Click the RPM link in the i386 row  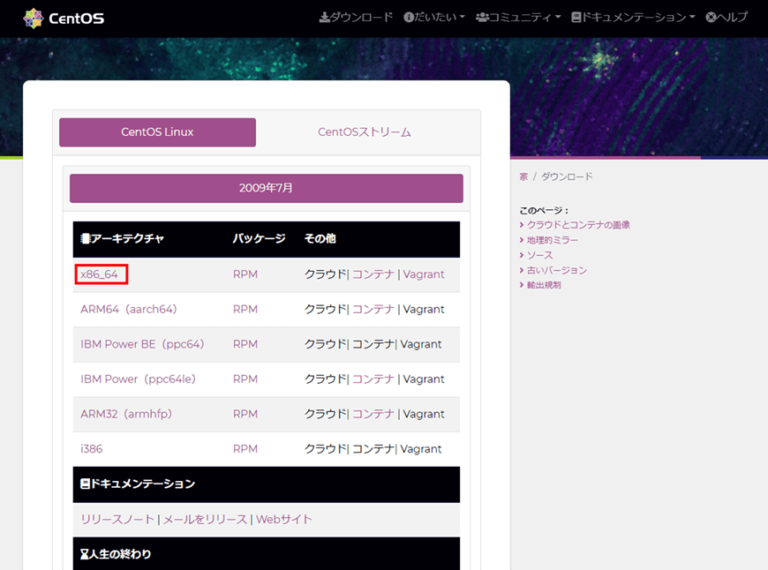245,449
